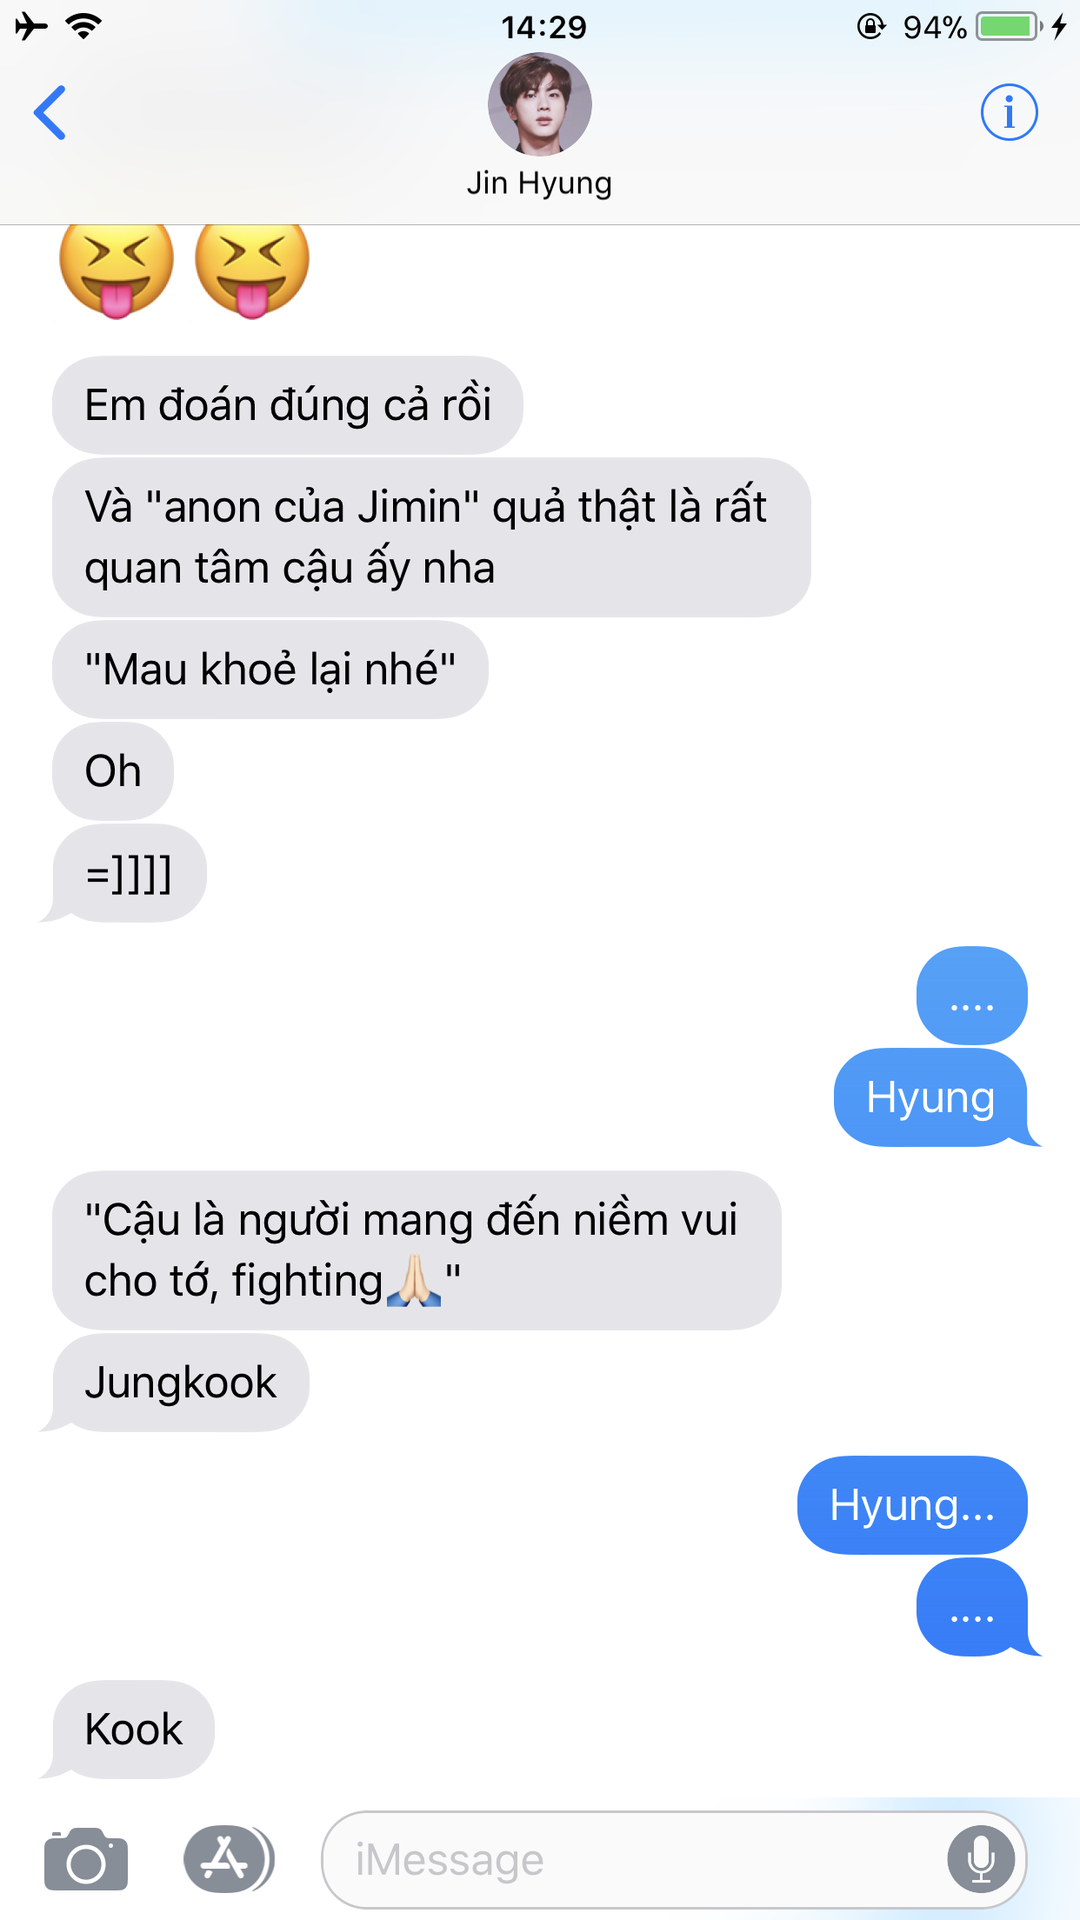Tap the "Kook" message bubble
This screenshot has width=1080, height=1920.
pos(133,1729)
